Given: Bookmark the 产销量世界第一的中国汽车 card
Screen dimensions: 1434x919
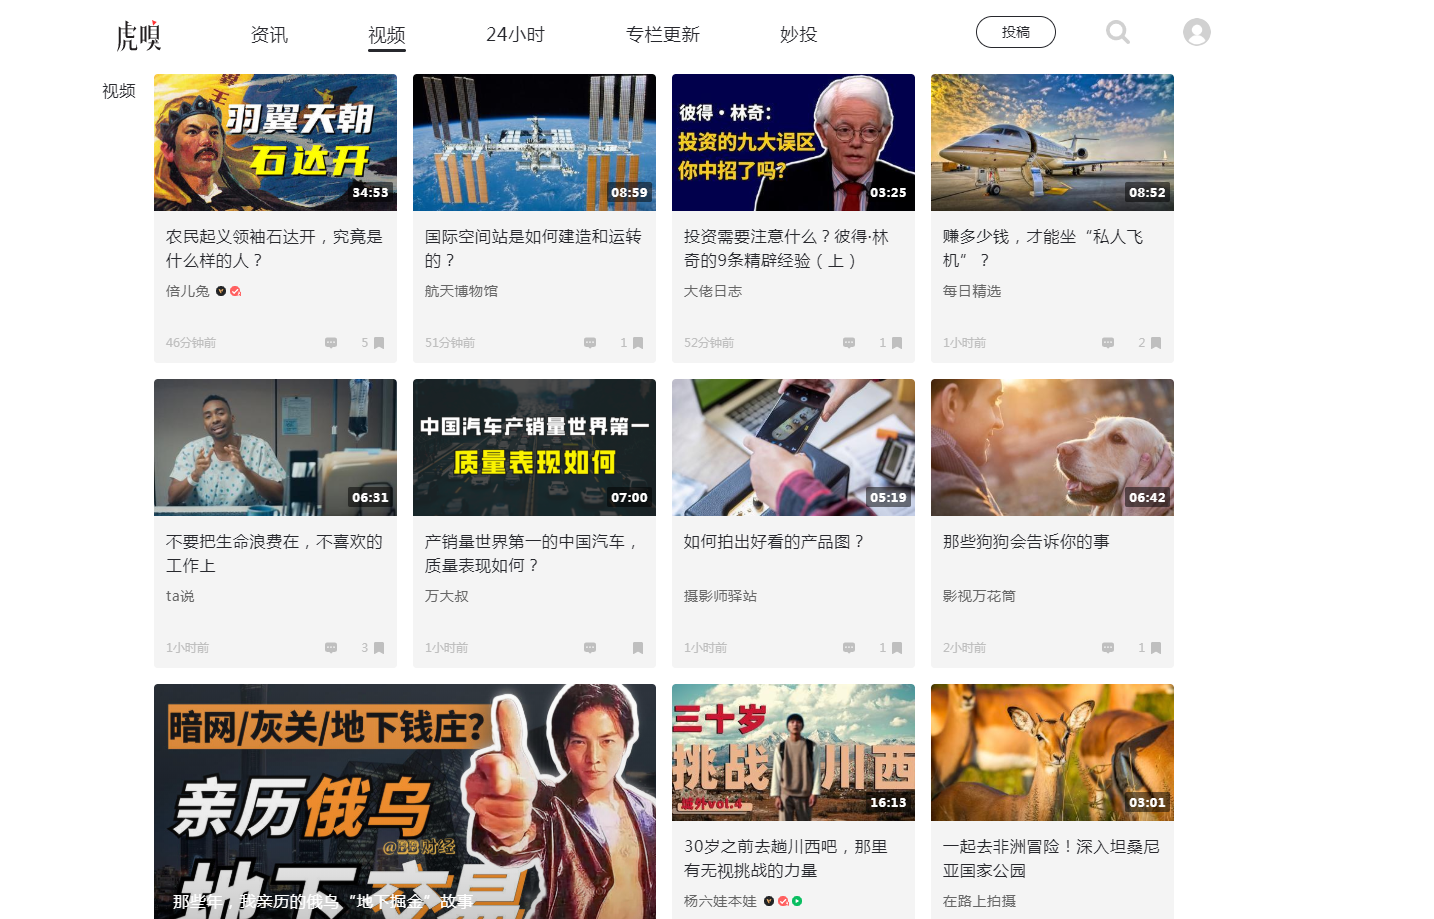Looking at the screenshot, I should coord(638,648).
